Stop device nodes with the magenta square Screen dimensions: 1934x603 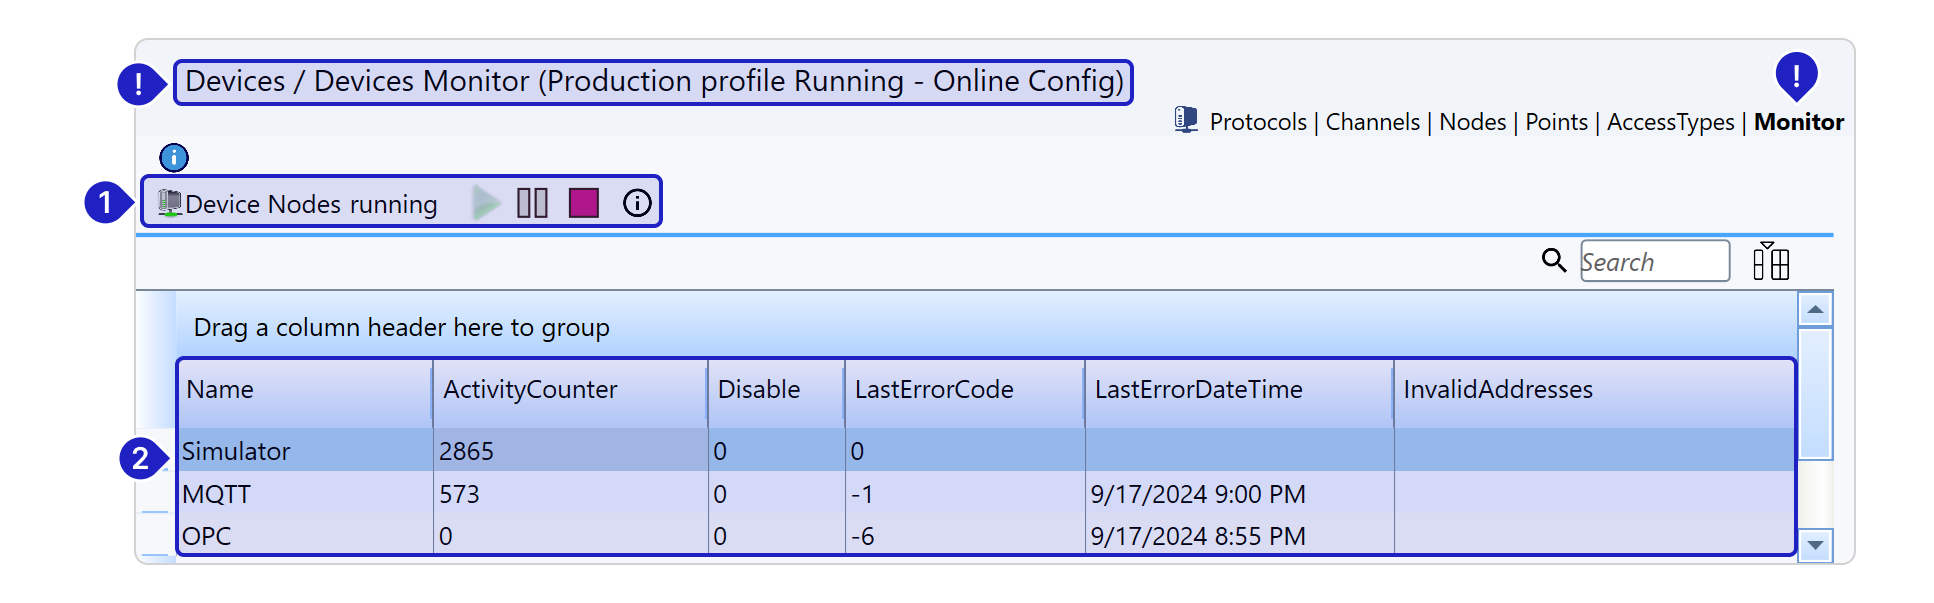point(583,203)
